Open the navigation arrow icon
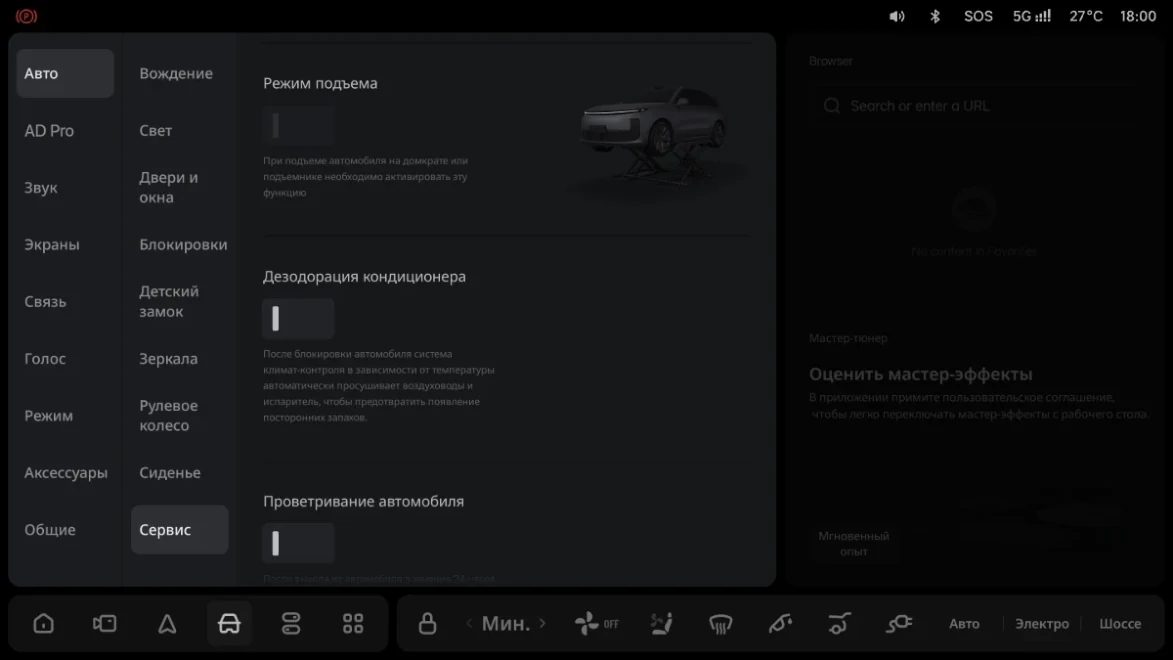 pyautogui.click(x=167, y=623)
